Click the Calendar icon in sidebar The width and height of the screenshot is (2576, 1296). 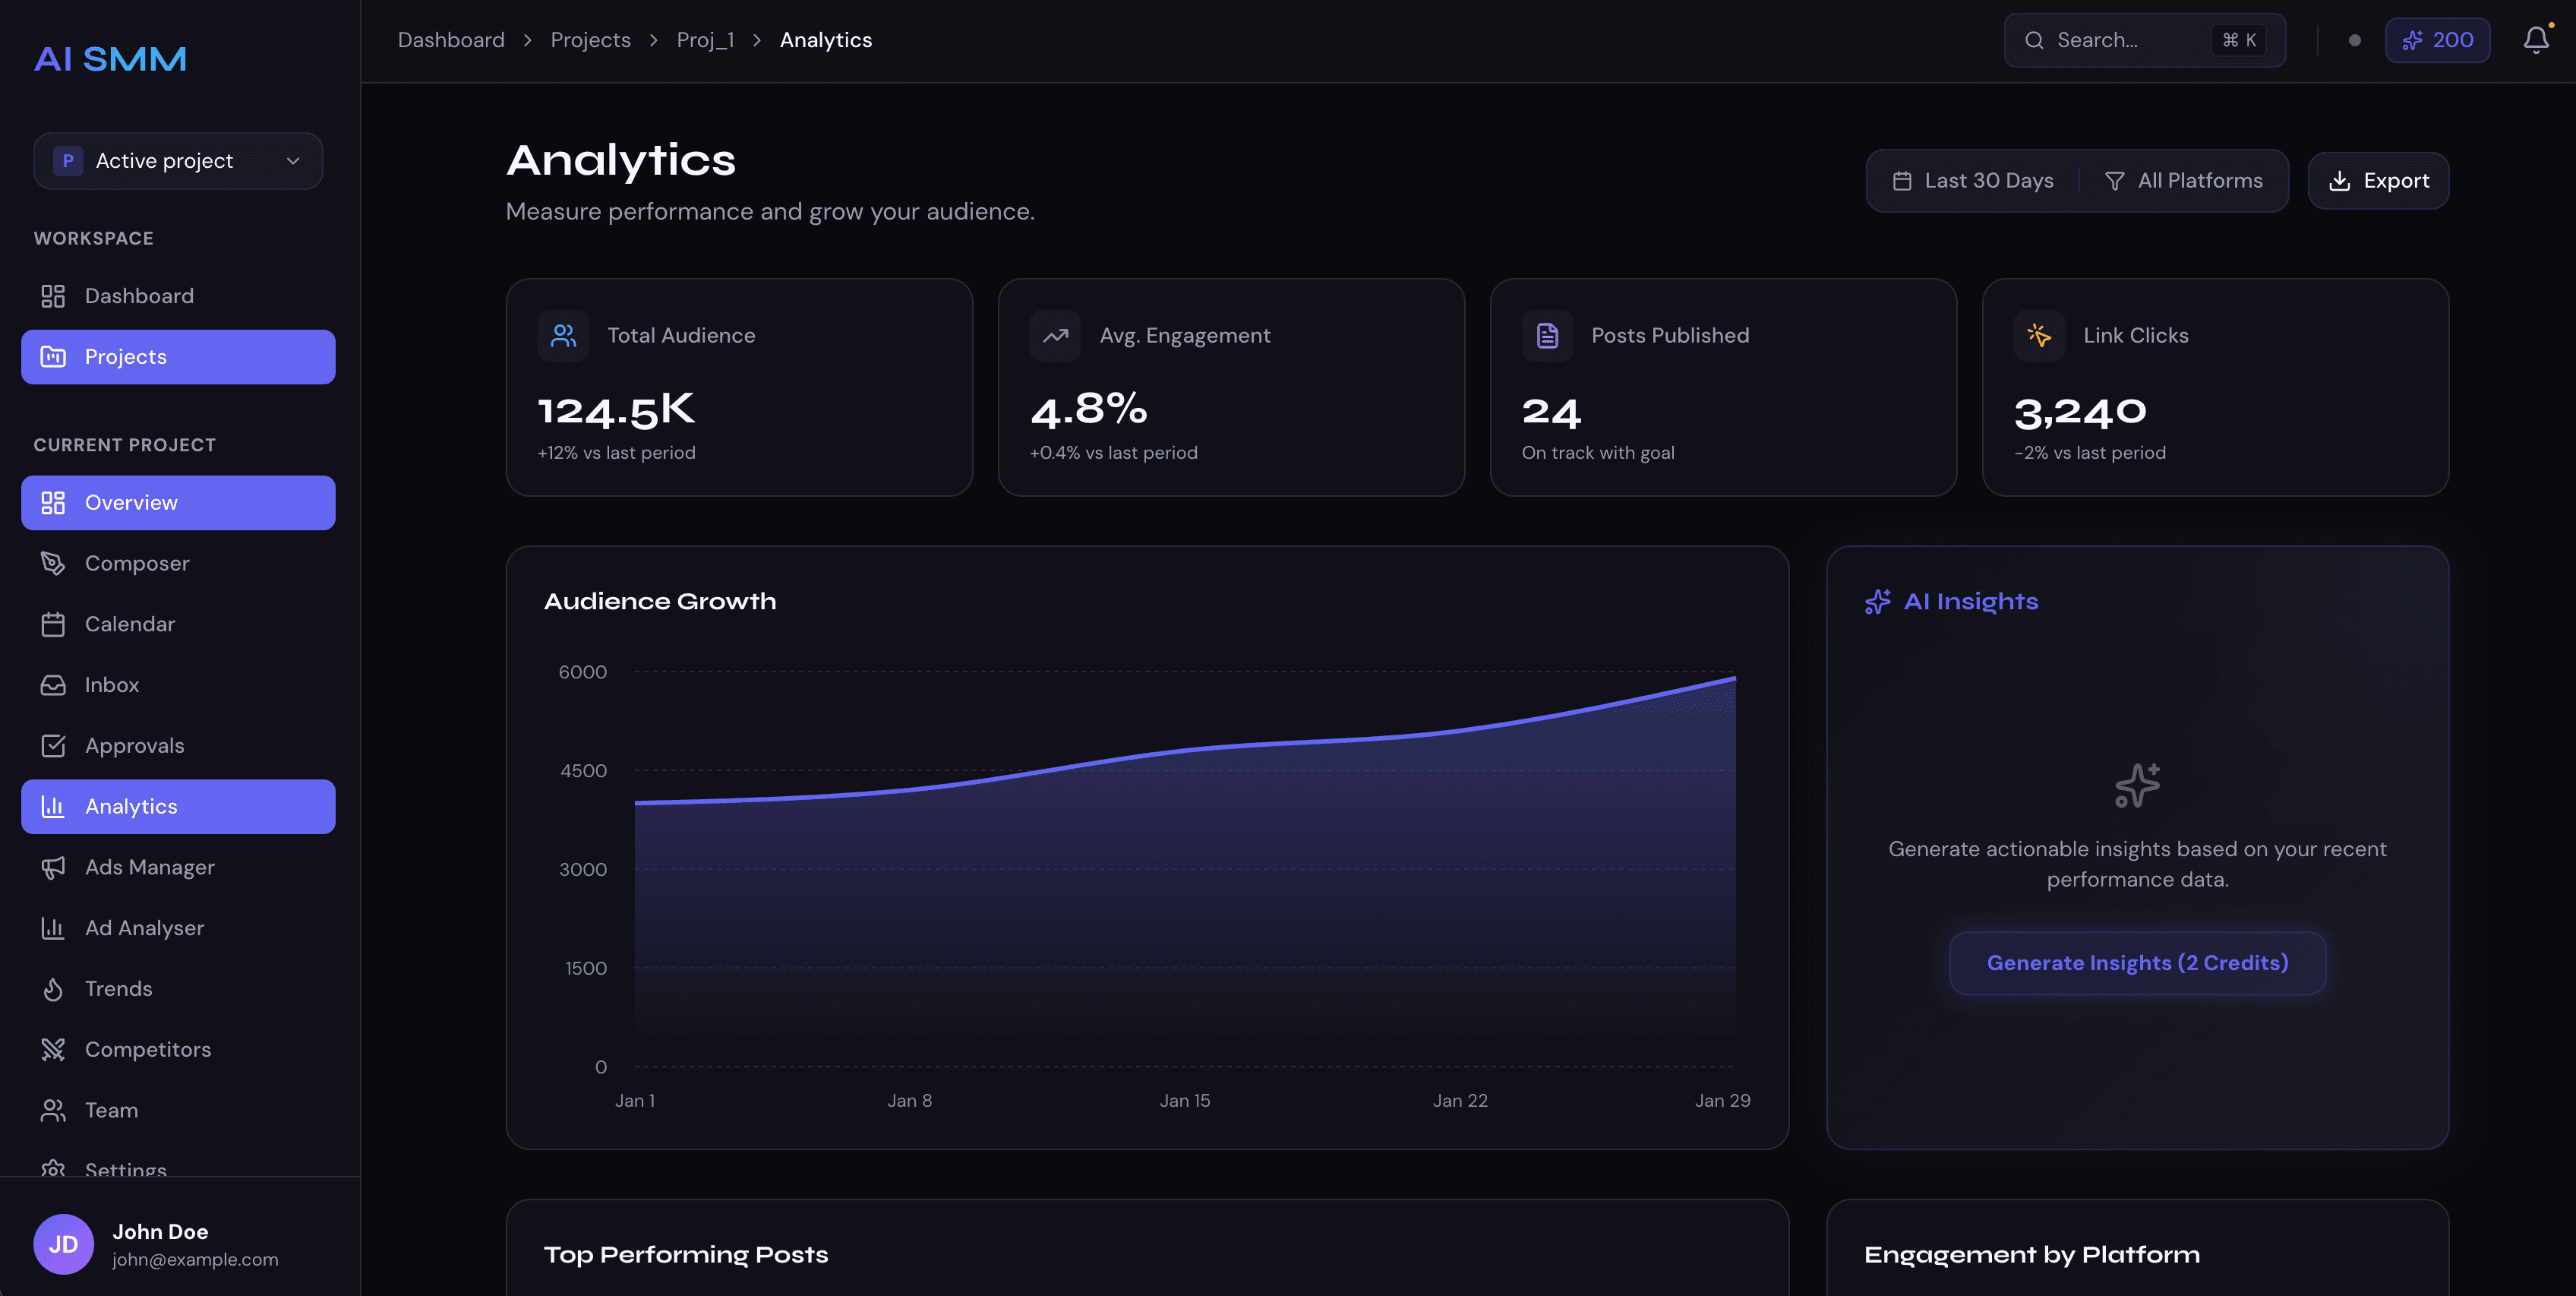click(53, 624)
